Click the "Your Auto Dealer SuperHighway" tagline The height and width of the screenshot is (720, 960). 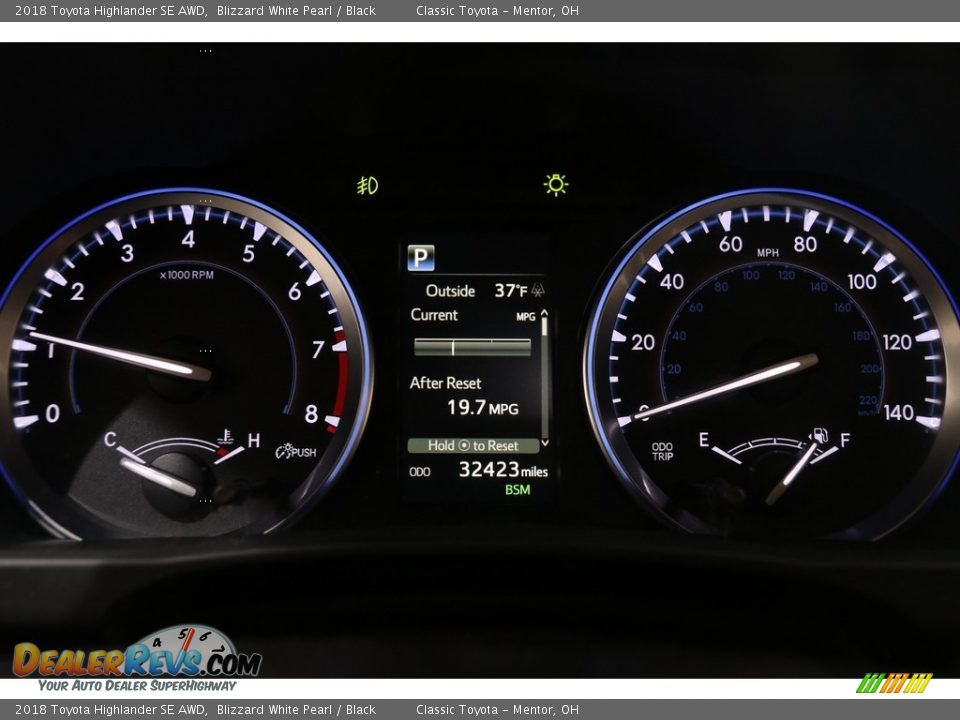pyautogui.click(x=137, y=685)
